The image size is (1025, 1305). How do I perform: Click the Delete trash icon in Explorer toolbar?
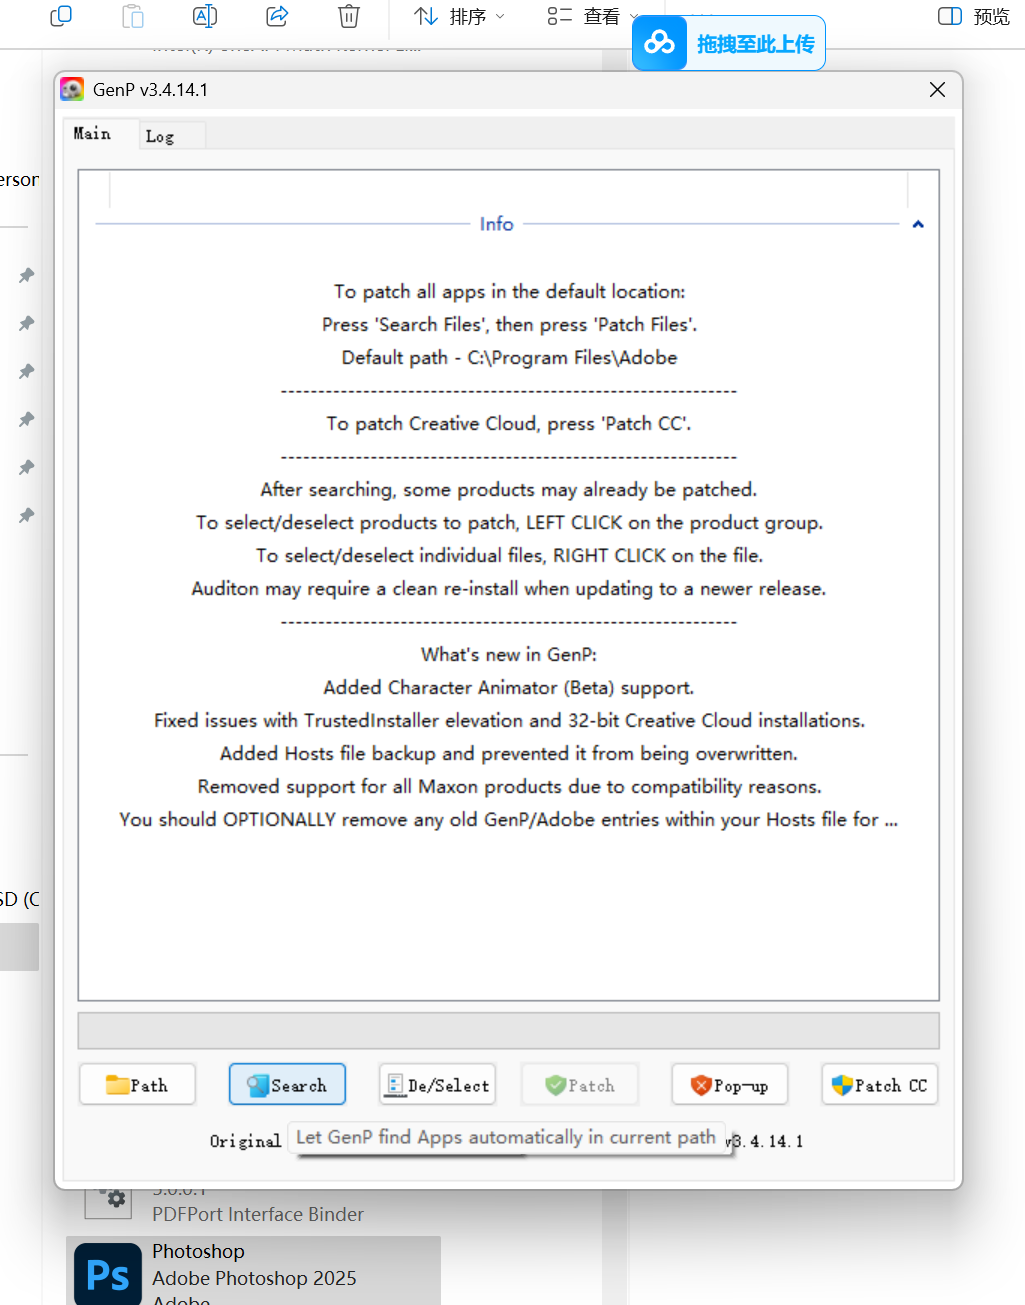click(348, 16)
